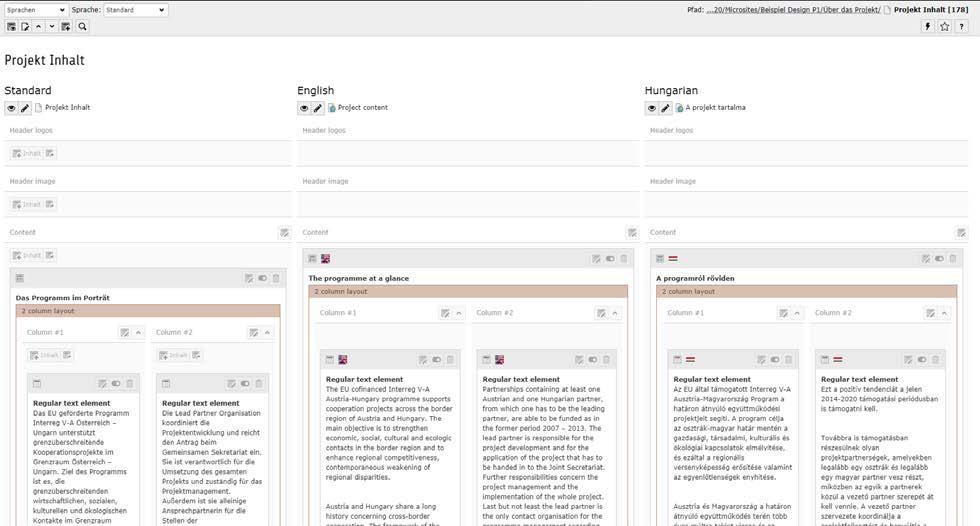The width and height of the screenshot is (980, 526).
Task: Click the Standard 2 column layout bar
Action: [x=148, y=310]
